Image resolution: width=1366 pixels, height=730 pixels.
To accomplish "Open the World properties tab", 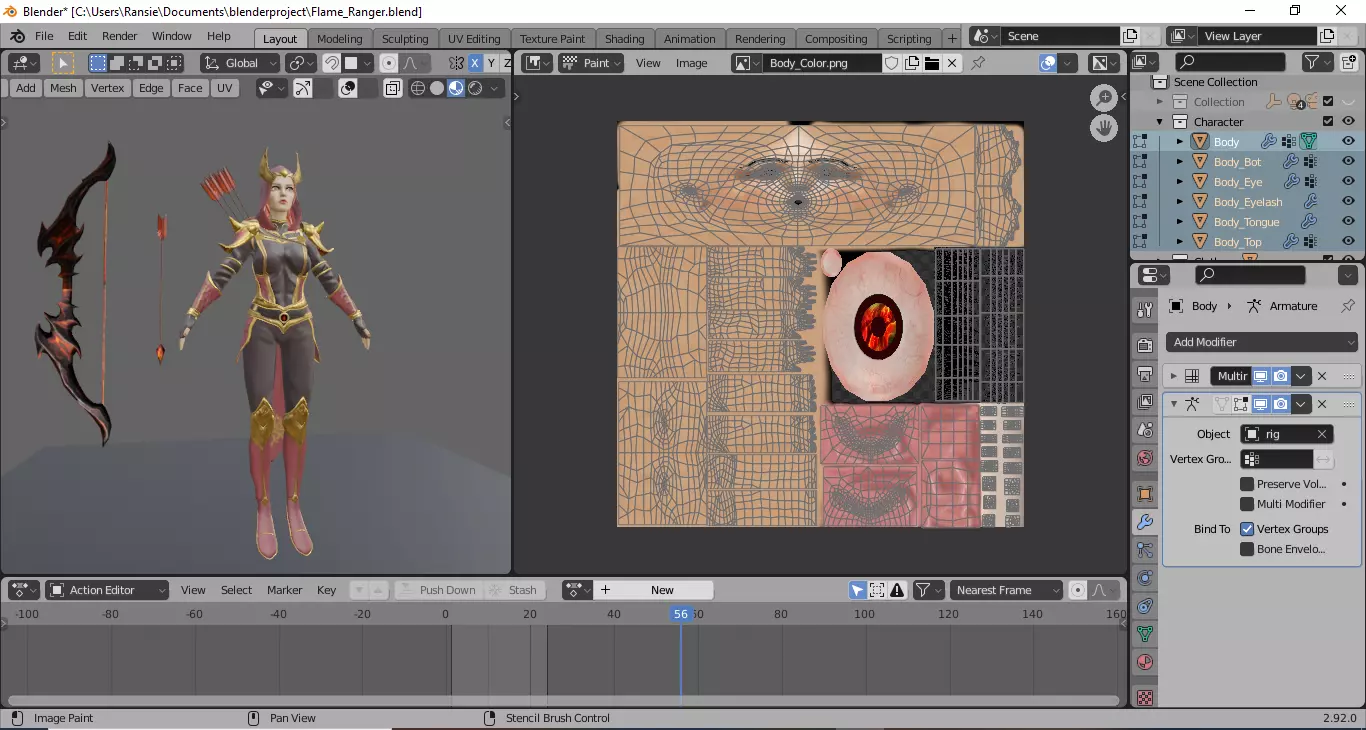I will pyautogui.click(x=1145, y=458).
